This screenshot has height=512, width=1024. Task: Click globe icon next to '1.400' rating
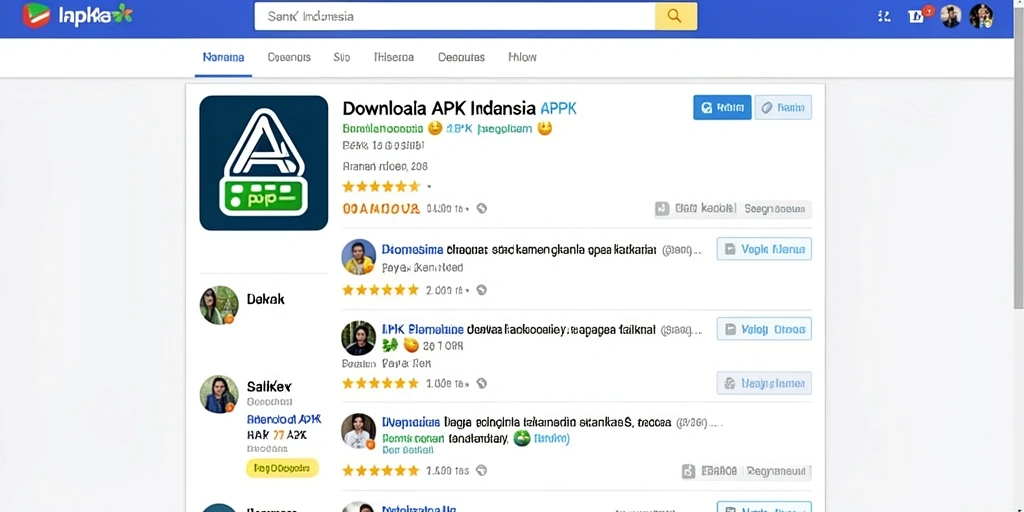point(481,470)
